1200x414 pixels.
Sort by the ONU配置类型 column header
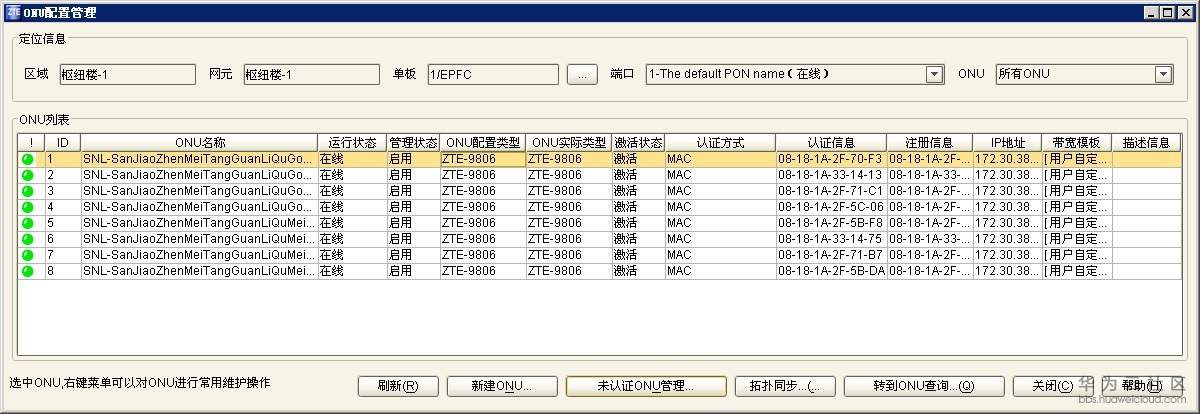click(x=482, y=143)
